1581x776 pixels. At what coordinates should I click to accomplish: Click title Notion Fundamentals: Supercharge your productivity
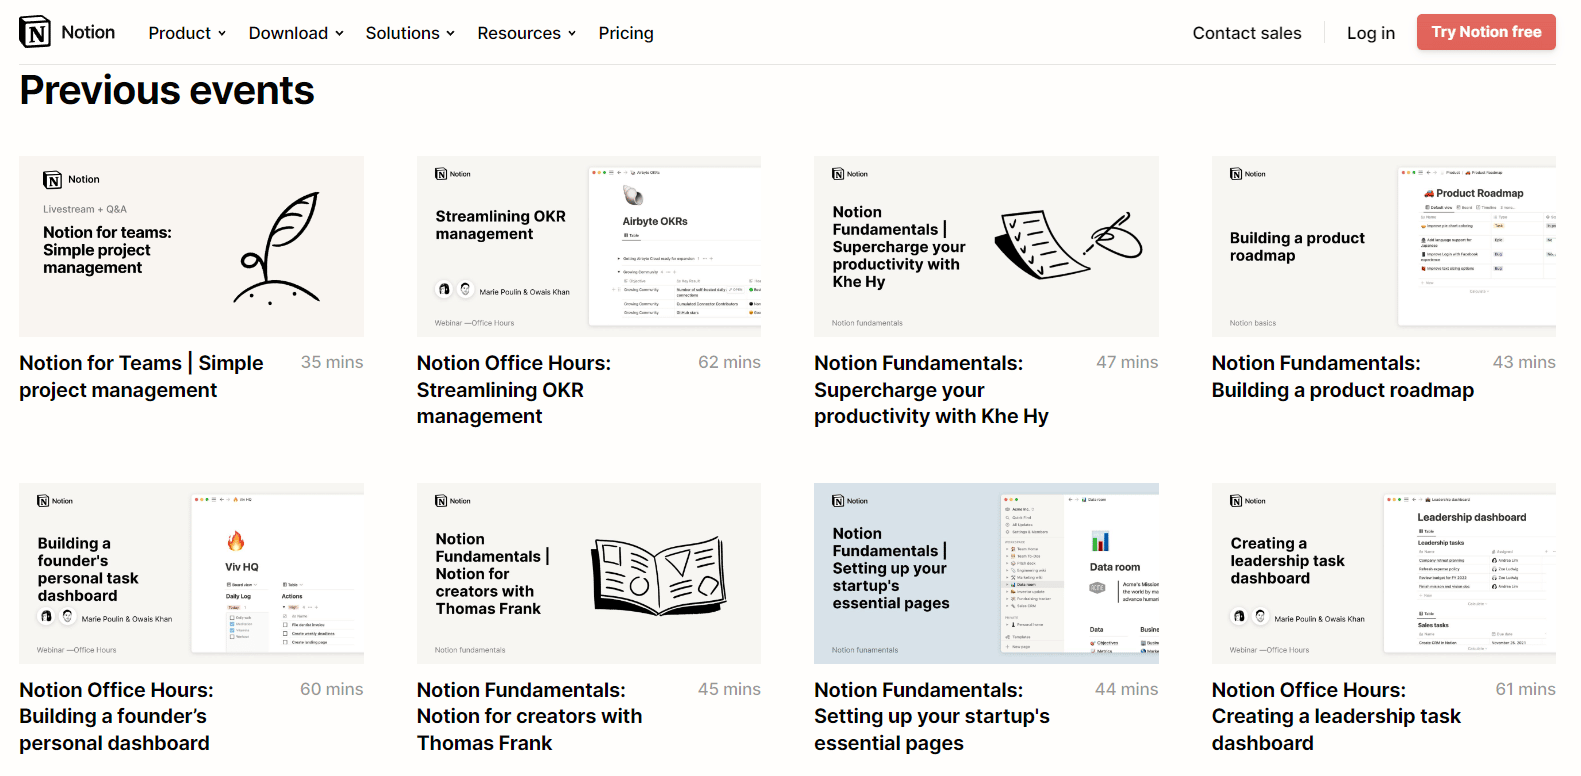pos(931,390)
